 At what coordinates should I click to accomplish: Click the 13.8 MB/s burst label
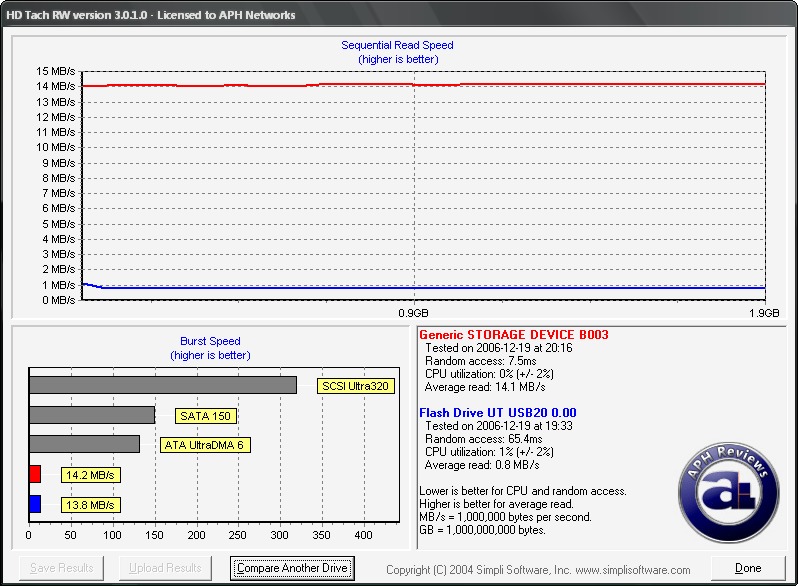tap(90, 505)
